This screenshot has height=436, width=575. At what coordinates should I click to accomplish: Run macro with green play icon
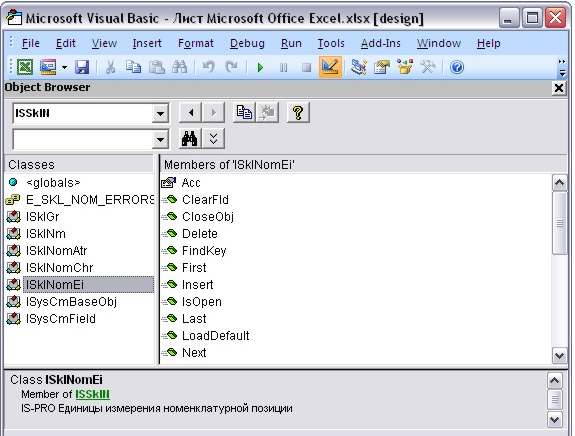(260, 67)
